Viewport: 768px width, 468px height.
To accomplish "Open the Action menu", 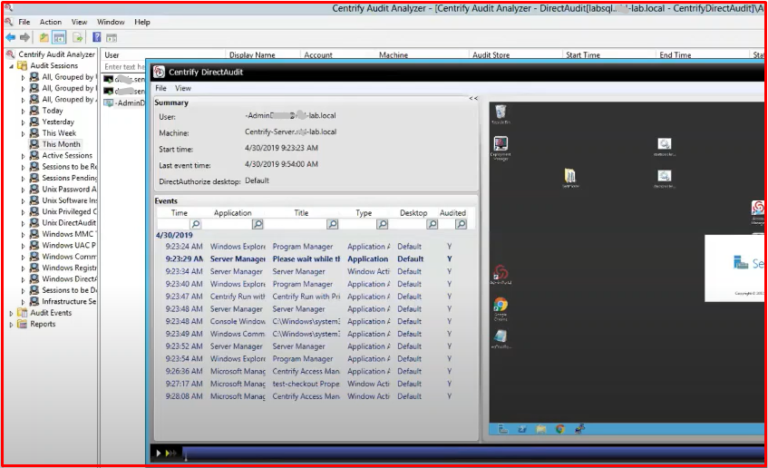I will coord(50,22).
